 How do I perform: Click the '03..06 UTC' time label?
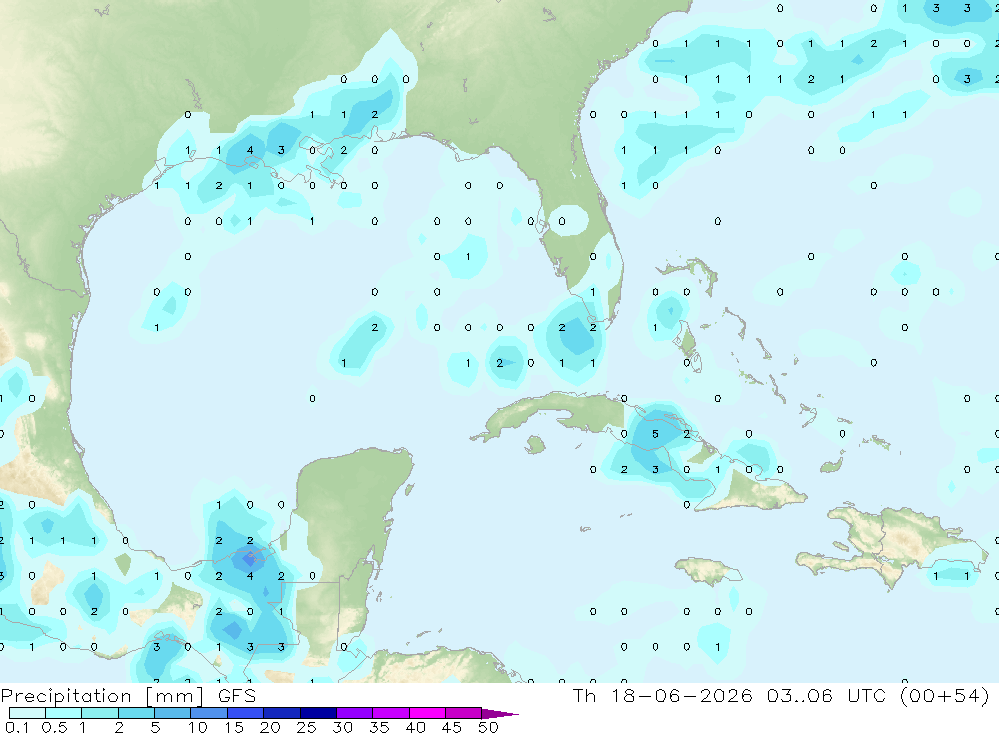826,695
